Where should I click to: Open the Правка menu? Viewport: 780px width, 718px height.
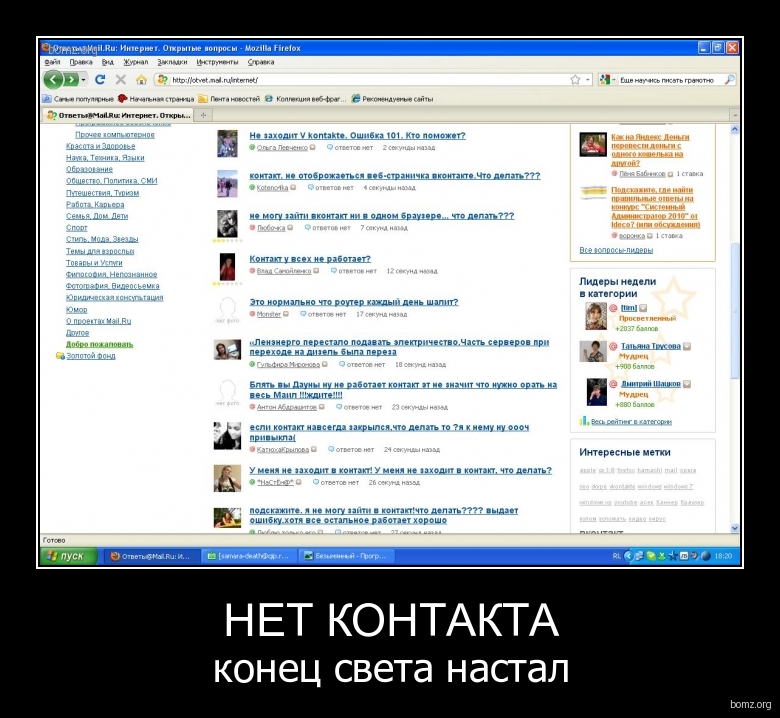81,62
